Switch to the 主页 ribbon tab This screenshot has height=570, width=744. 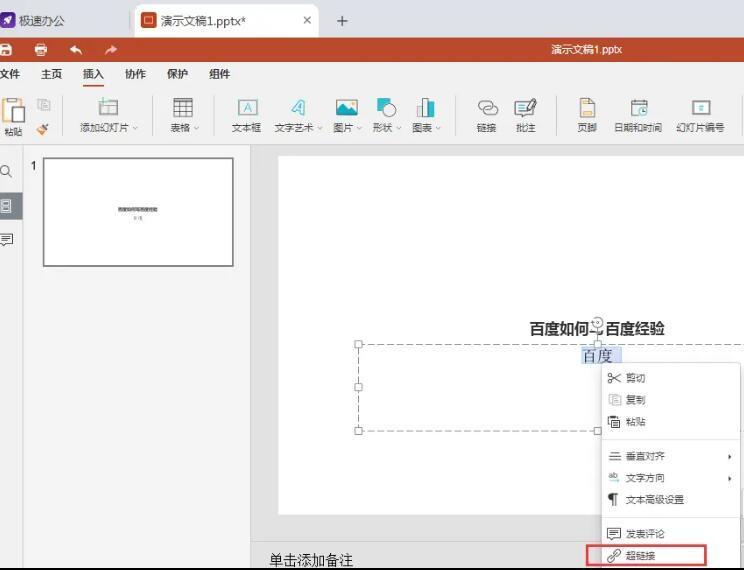51,74
